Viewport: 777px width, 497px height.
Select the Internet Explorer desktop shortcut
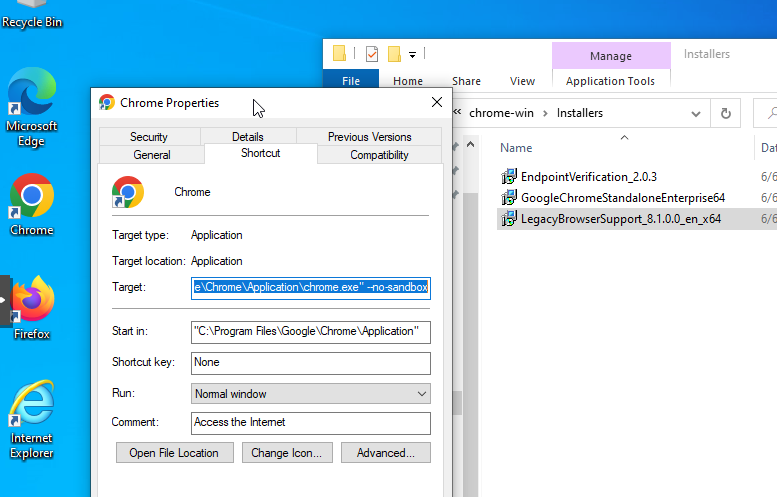pos(32,419)
